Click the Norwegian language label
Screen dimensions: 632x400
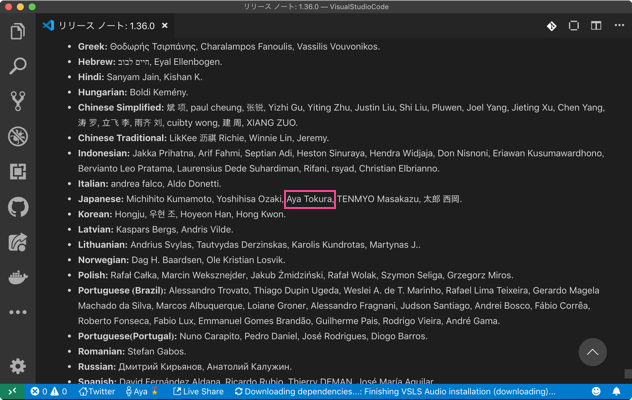pos(104,260)
